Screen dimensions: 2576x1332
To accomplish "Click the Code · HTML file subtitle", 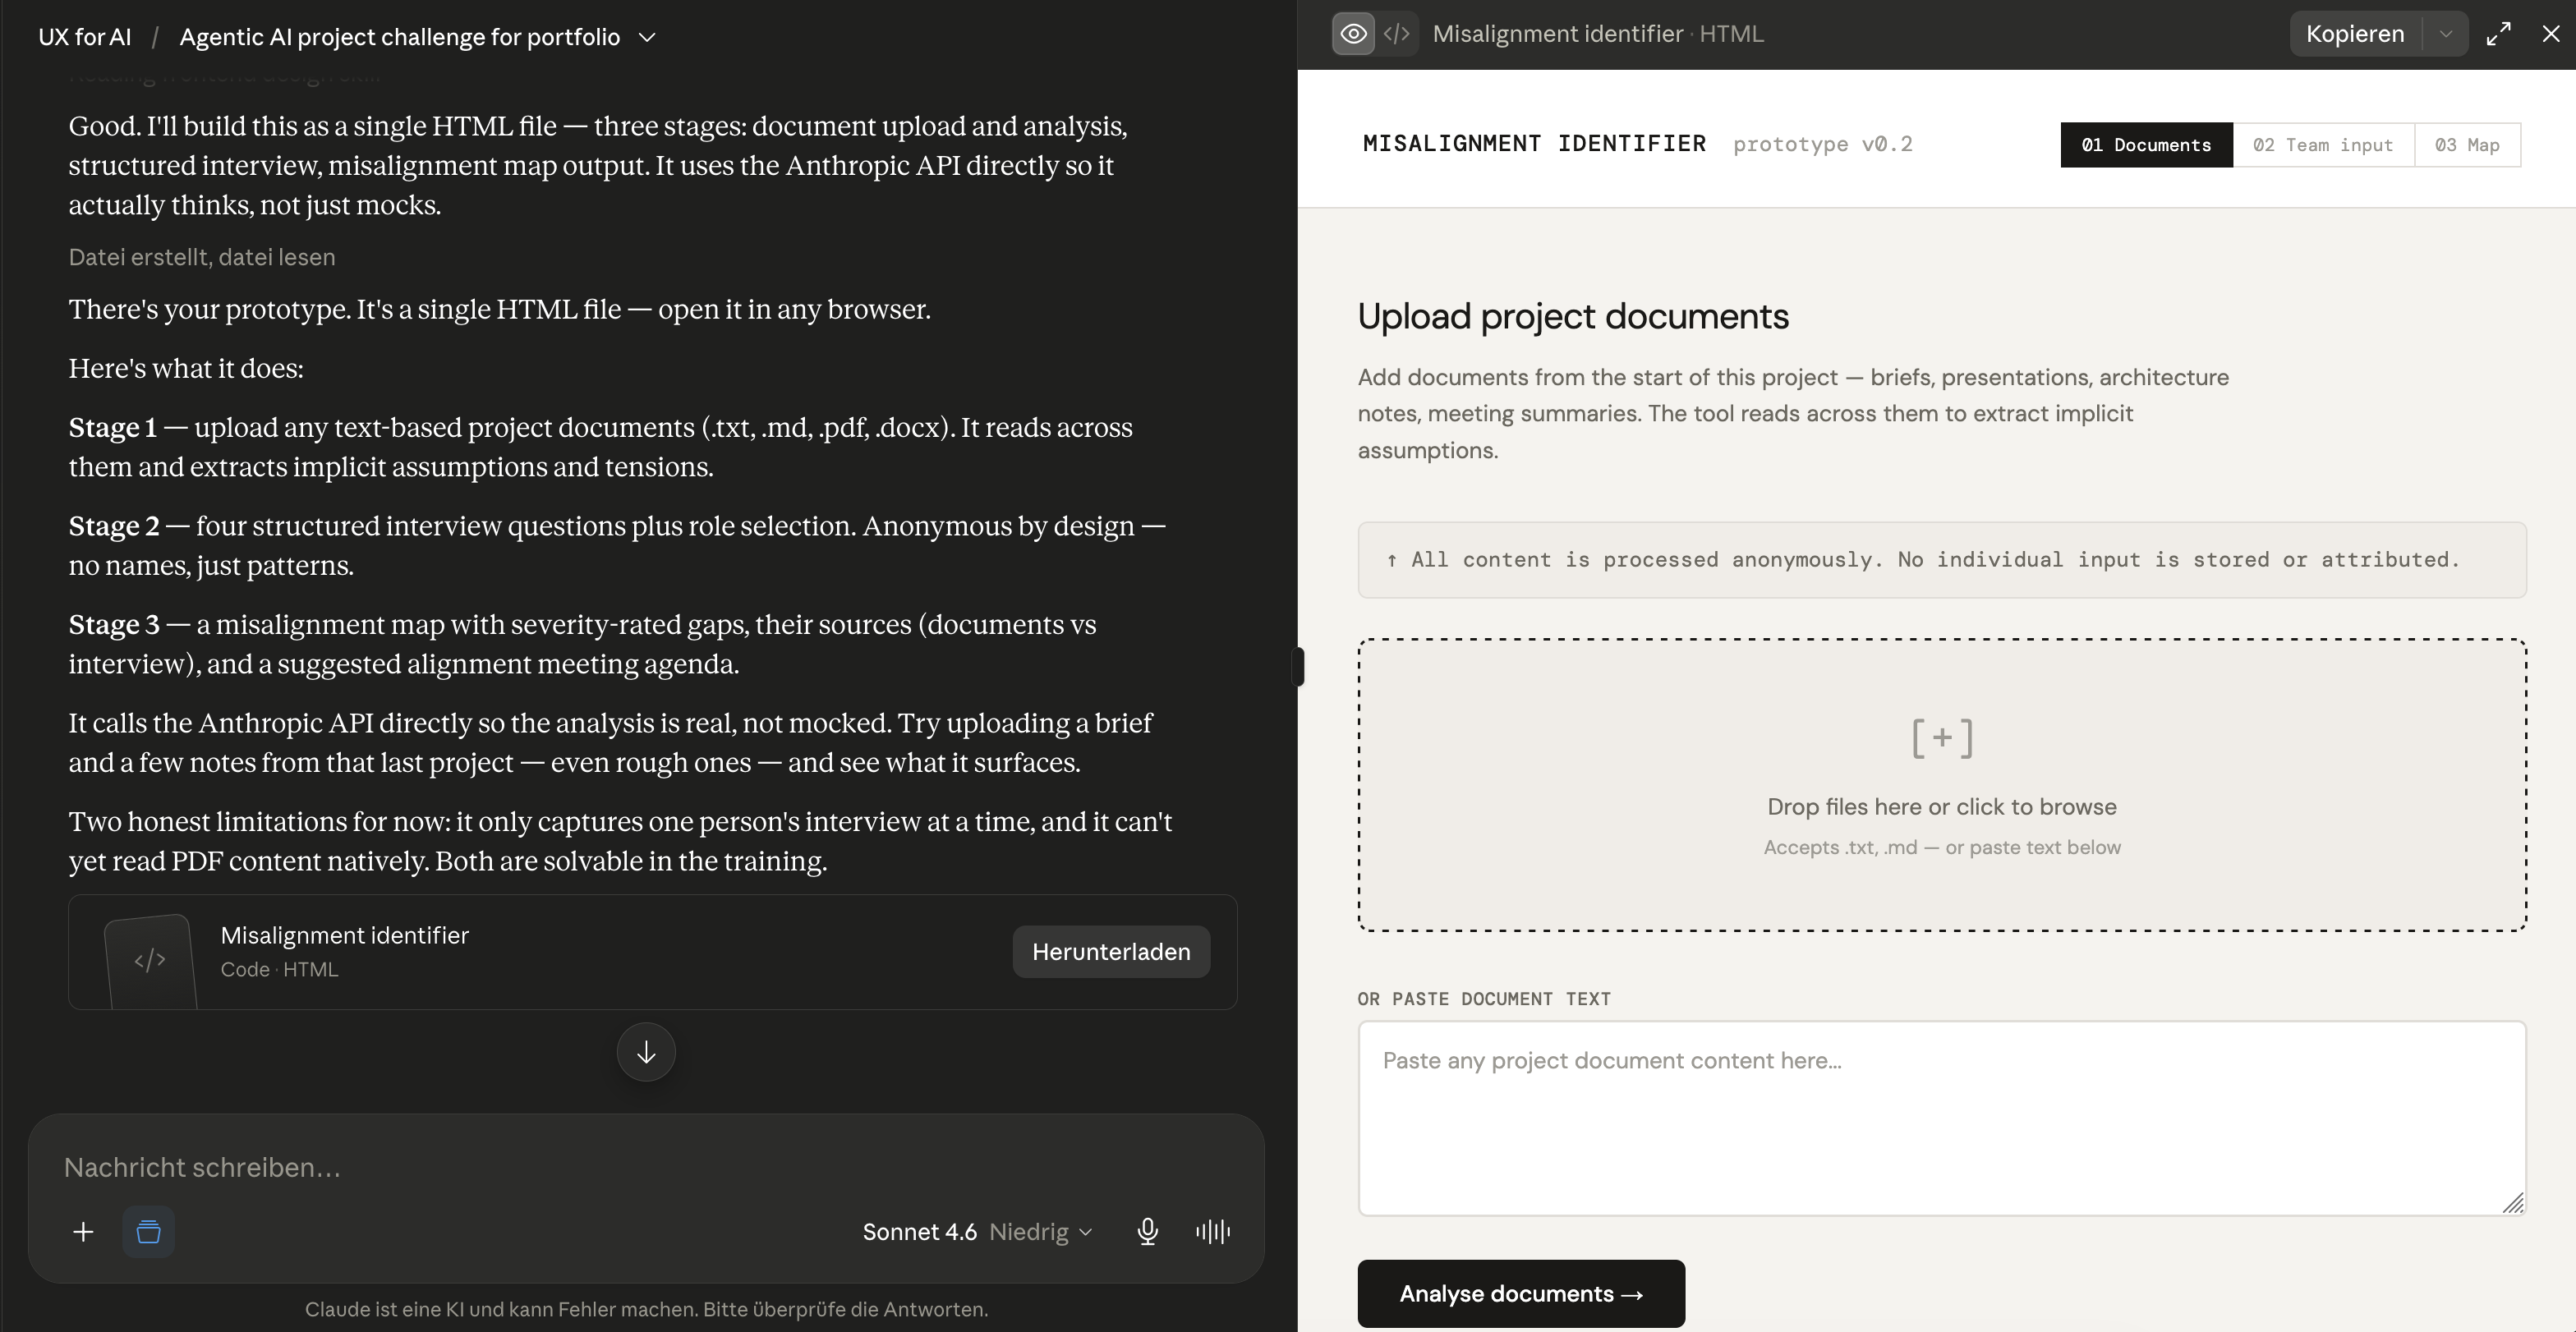I will 279,970.
